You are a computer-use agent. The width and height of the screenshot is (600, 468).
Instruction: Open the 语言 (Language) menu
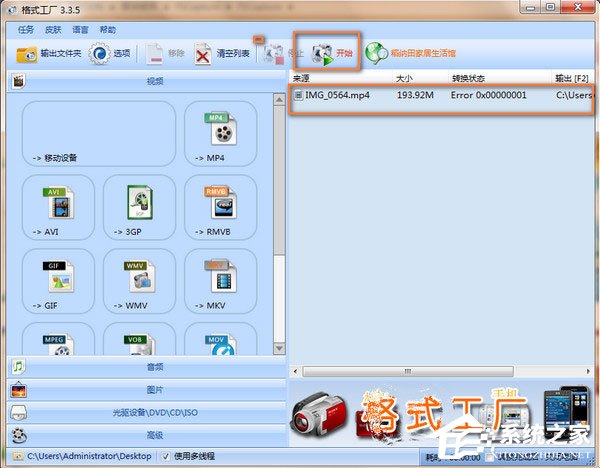click(80, 29)
